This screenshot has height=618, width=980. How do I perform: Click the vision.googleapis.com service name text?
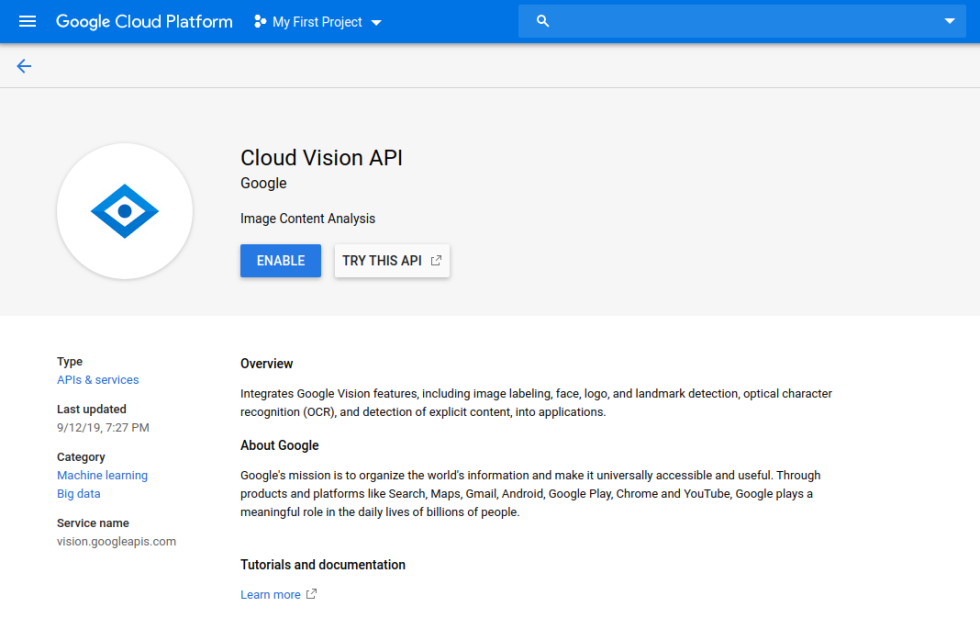point(116,542)
